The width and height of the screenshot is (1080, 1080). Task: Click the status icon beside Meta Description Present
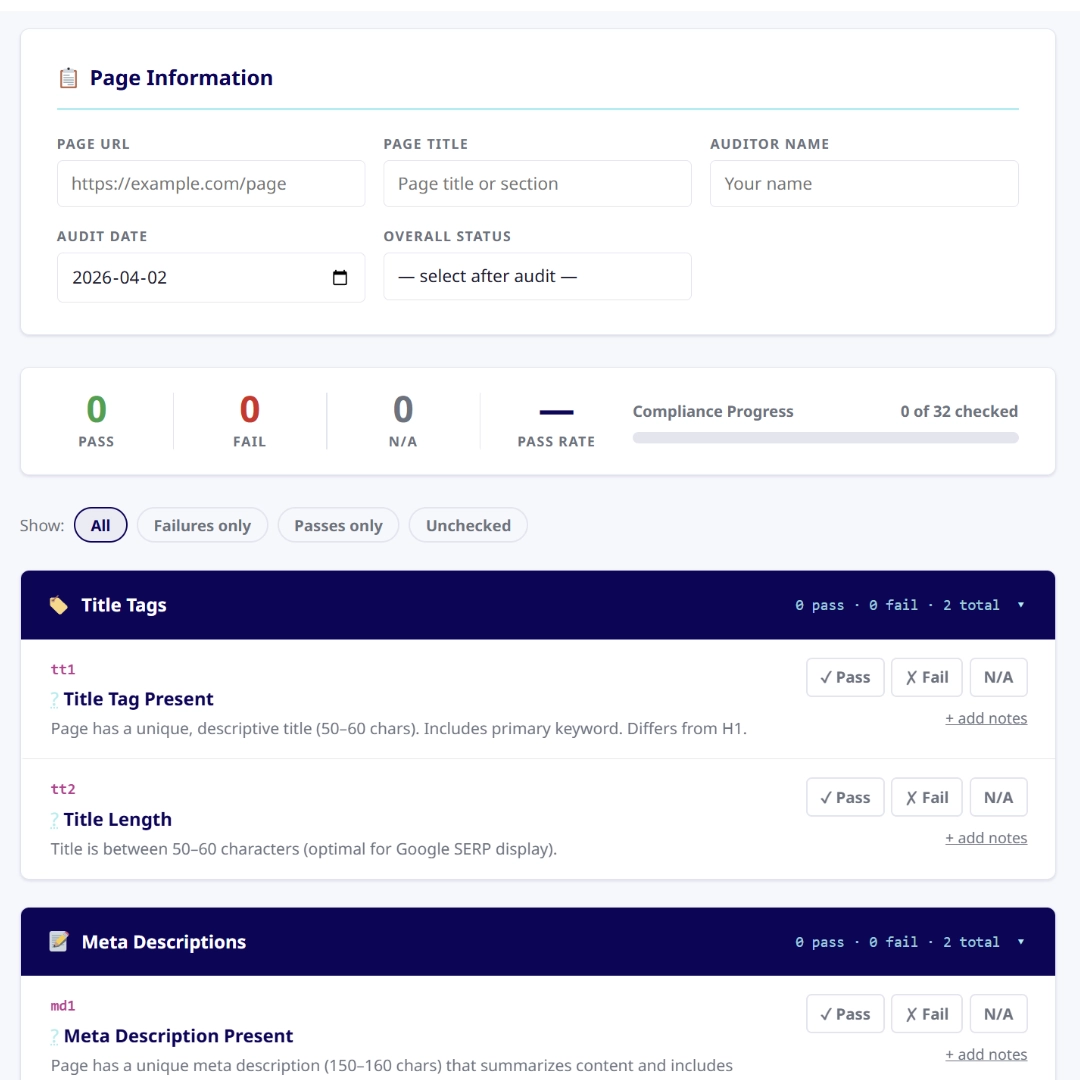tap(55, 1037)
